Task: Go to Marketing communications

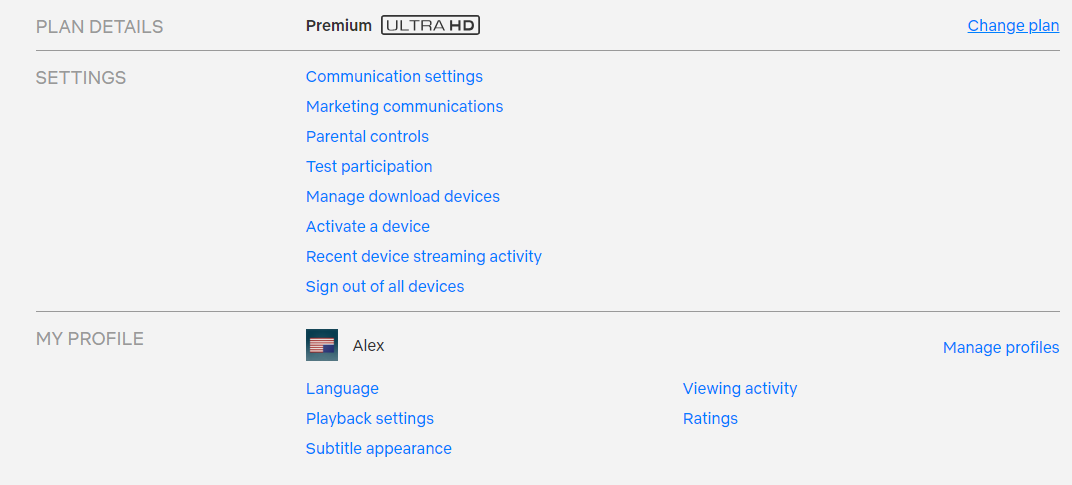Action: (404, 107)
